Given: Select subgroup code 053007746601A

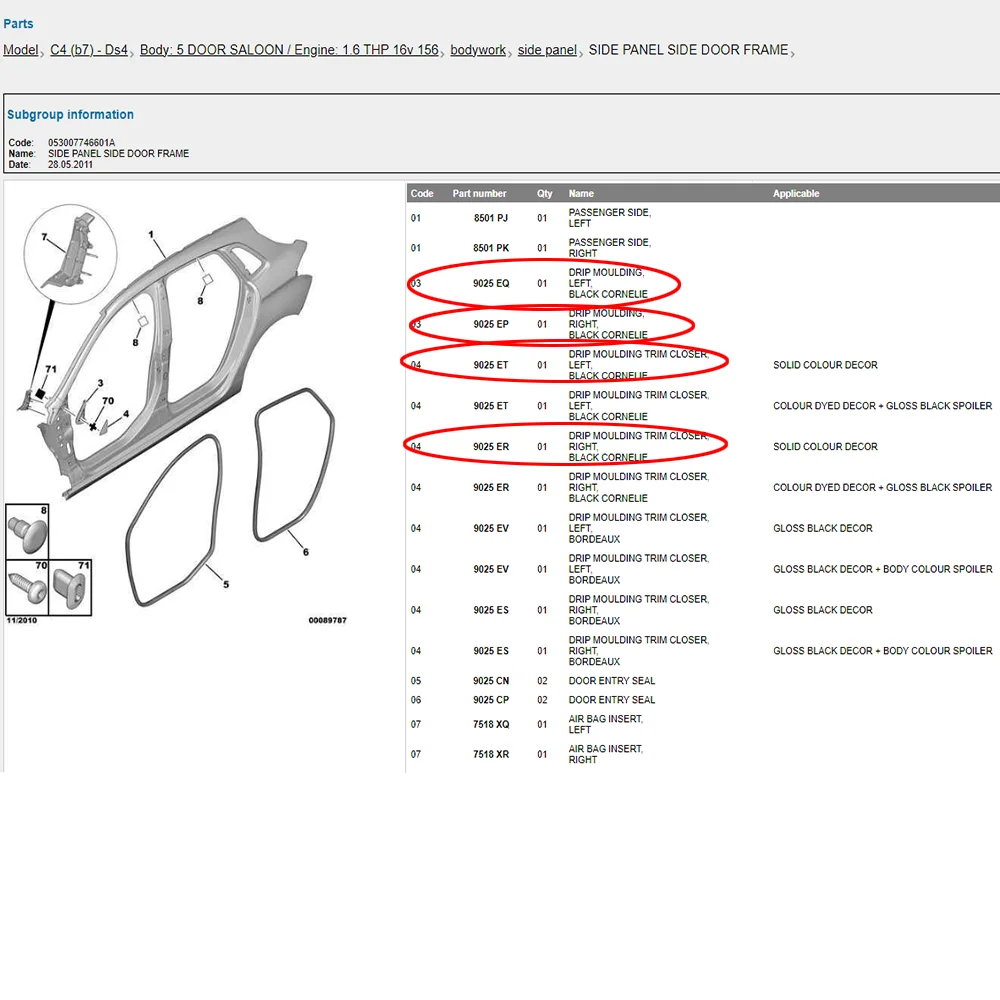Looking at the screenshot, I should 82,142.
